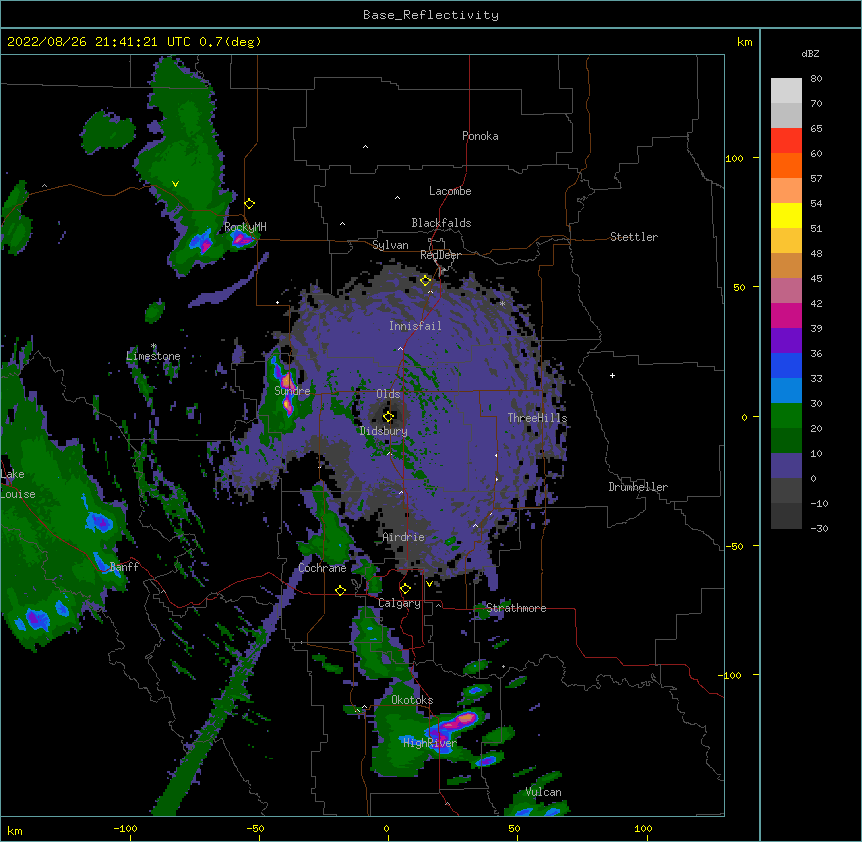
Task: Click the yellow V marker northwest of RockyMH
Action: point(175,184)
